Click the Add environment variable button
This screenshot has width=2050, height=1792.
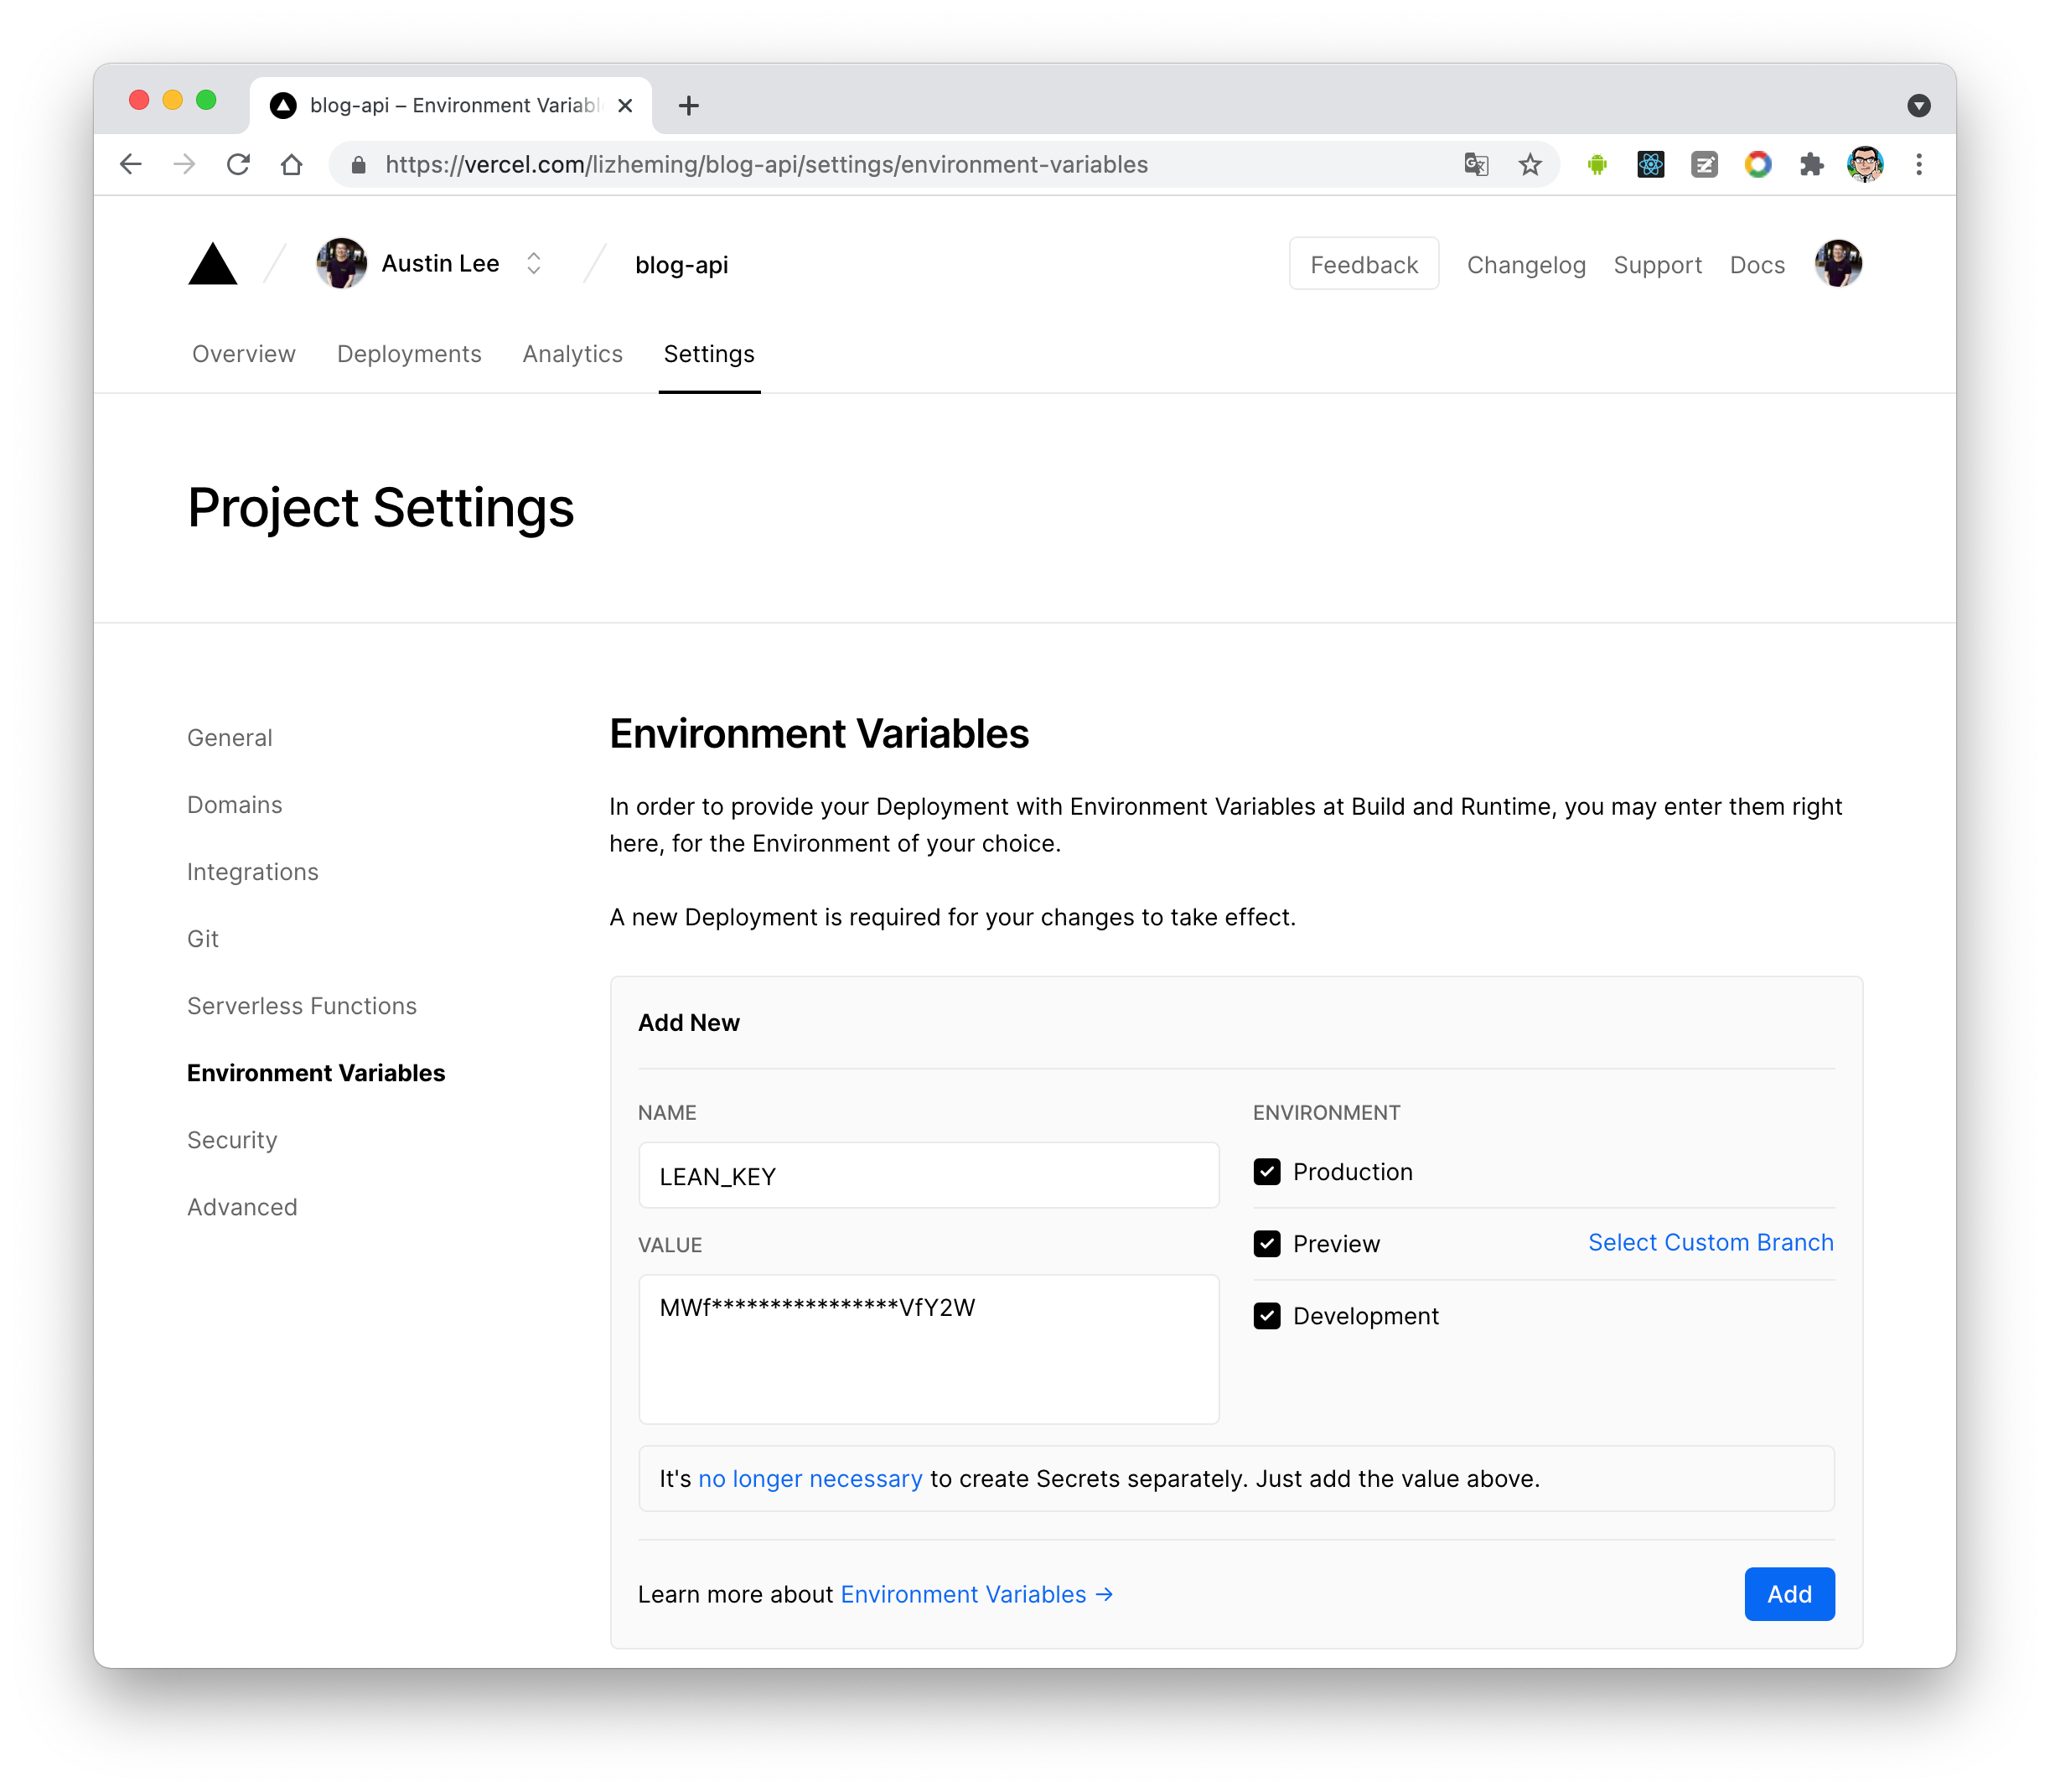(x=1790, y=1593)
